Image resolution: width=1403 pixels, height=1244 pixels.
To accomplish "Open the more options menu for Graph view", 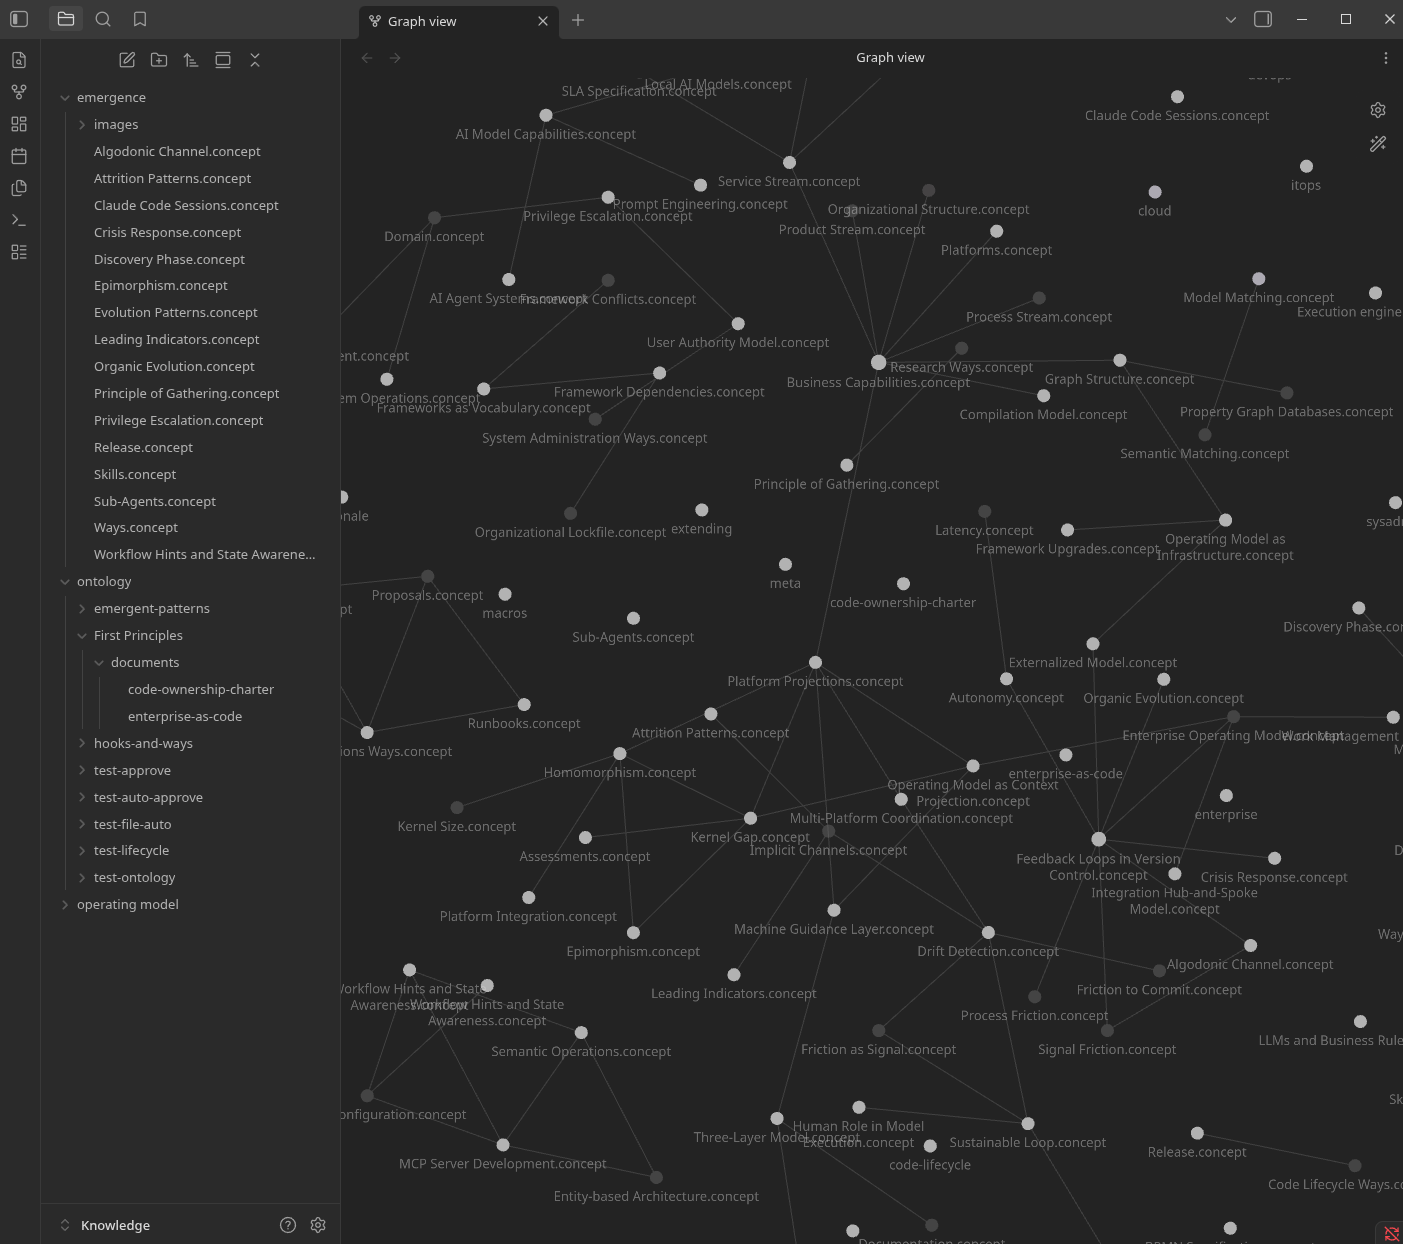I will click(1386, 57).
